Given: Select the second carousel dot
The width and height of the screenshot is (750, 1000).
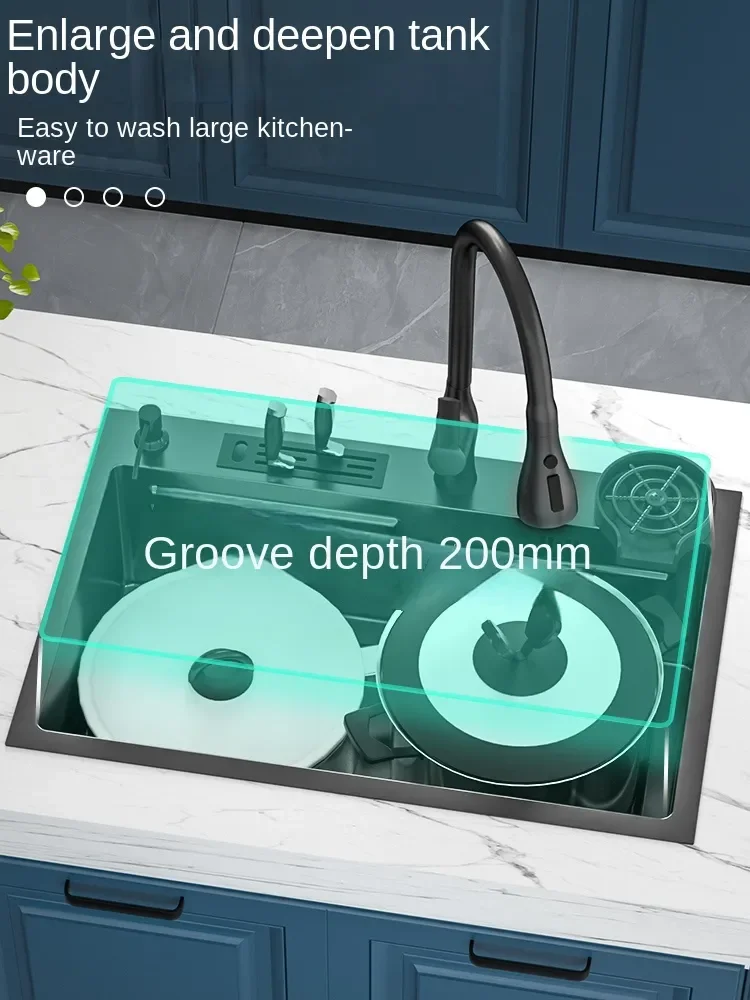Looking at the screenshot, I should coord(74,197).
